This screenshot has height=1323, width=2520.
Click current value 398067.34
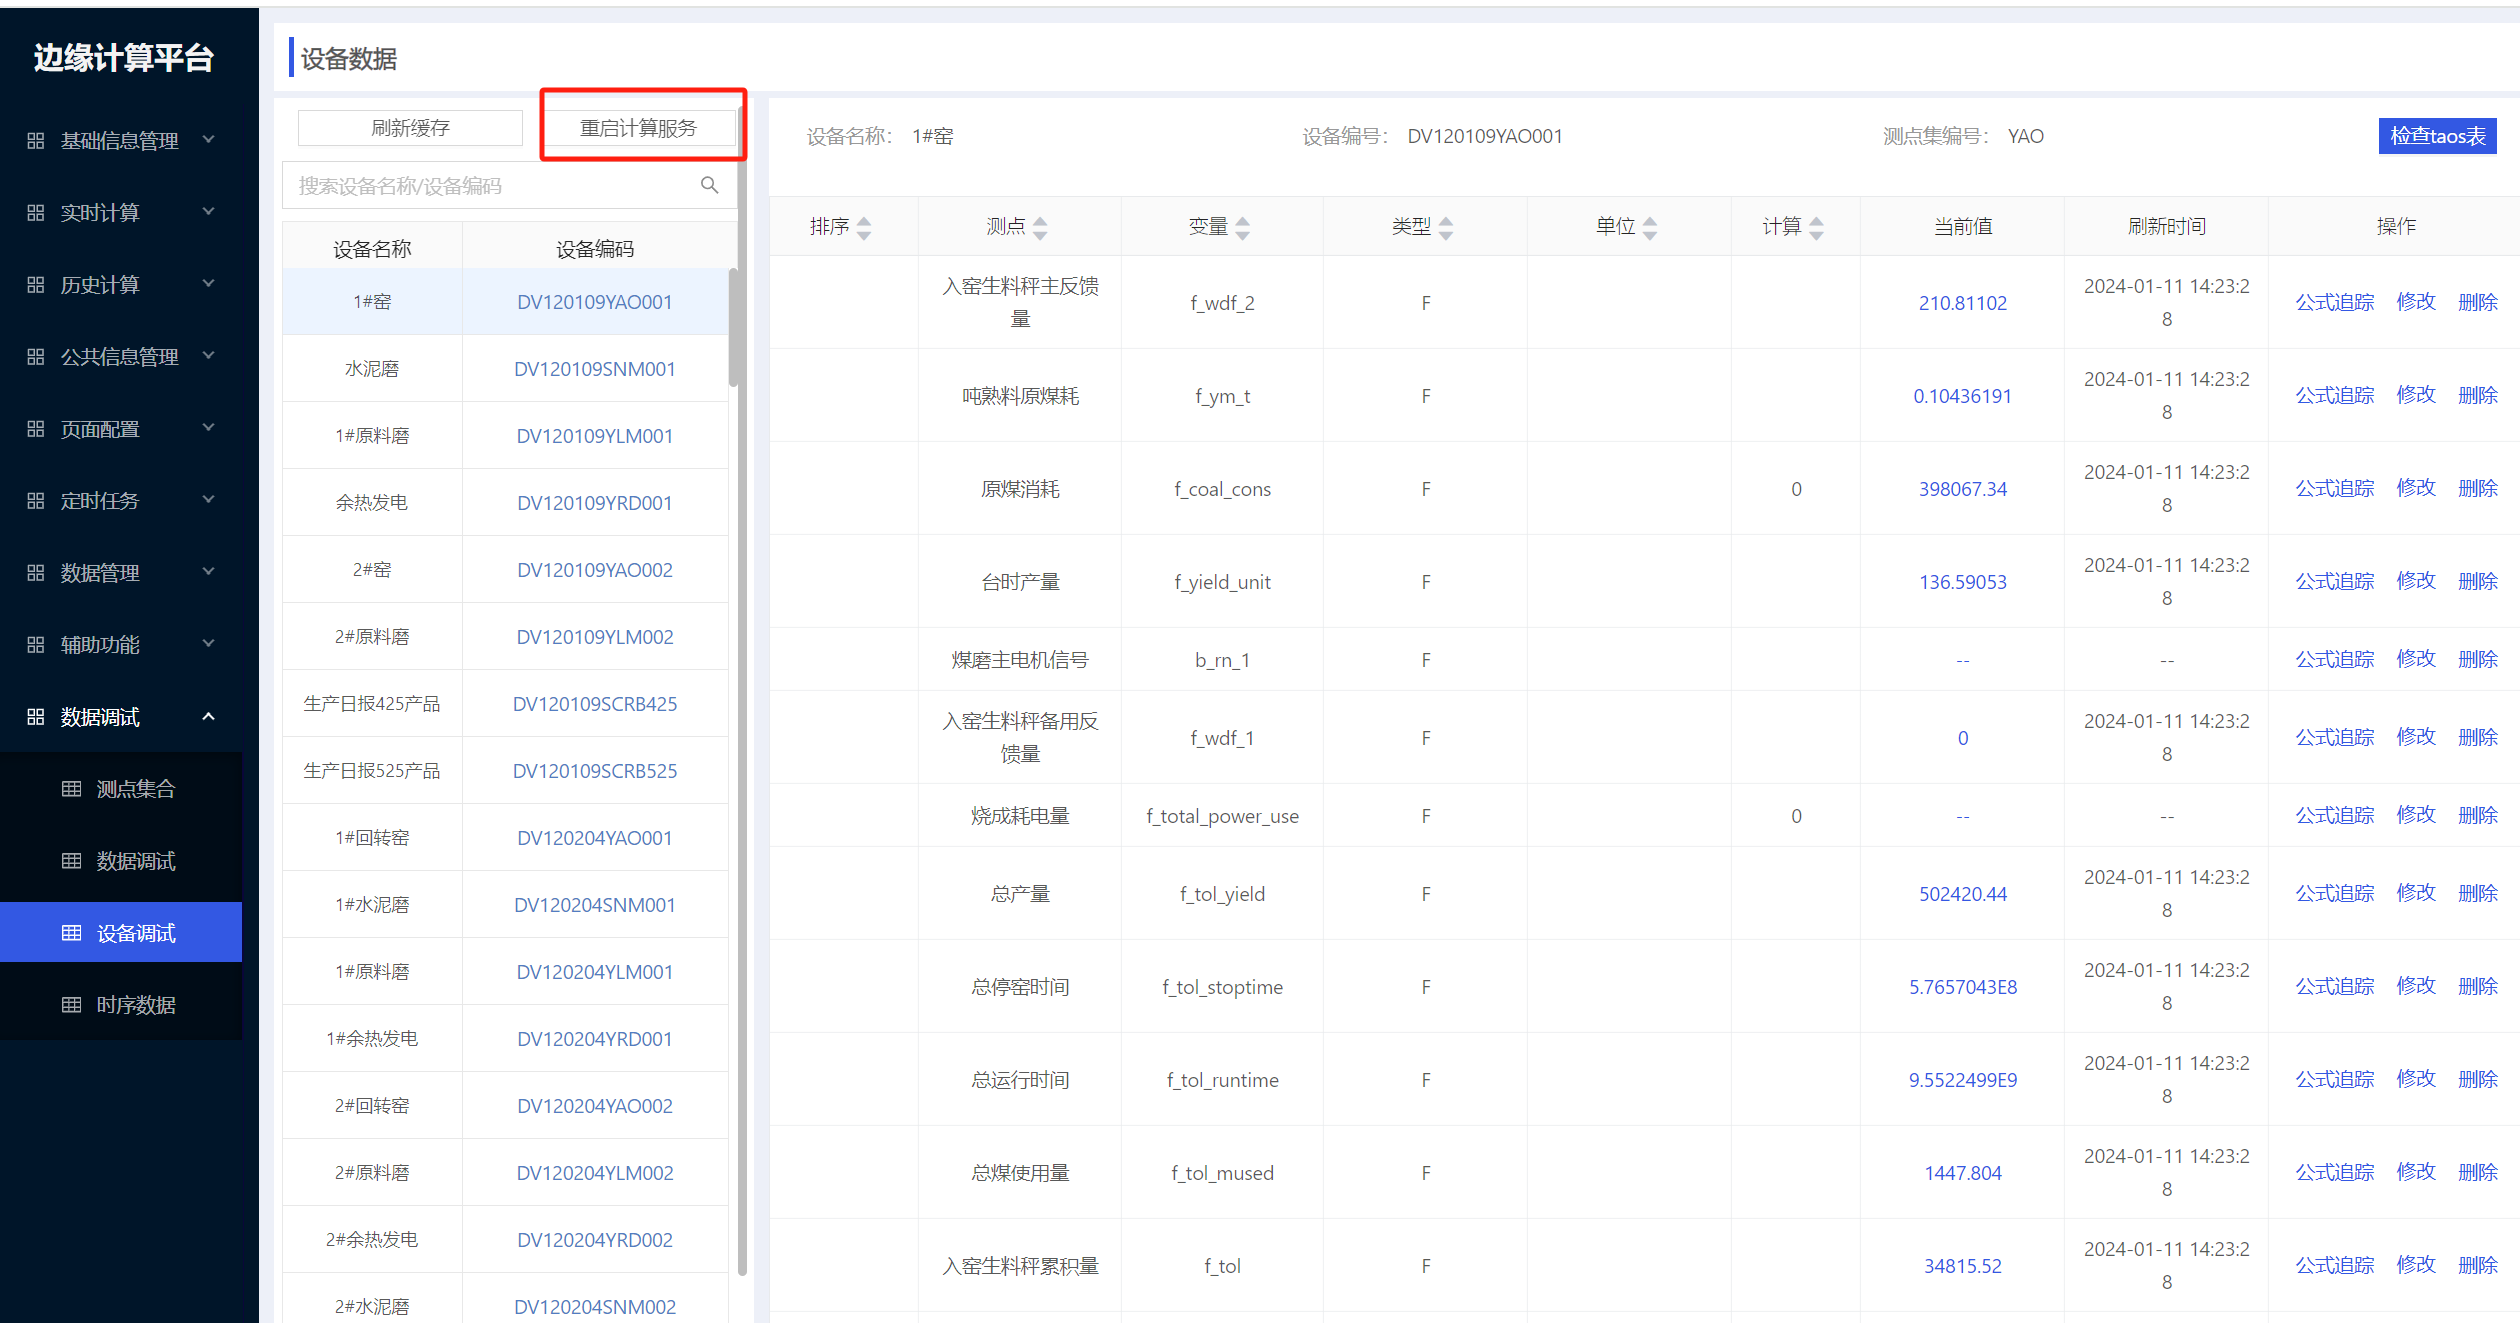1963,489
